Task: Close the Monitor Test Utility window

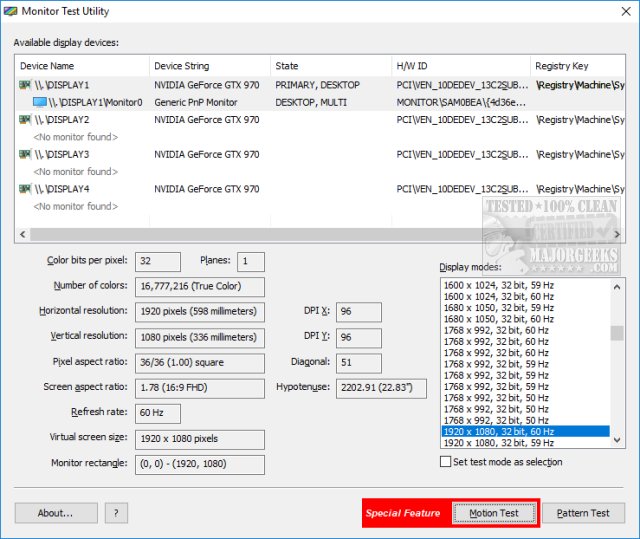Action: click(x=626, y=11)
